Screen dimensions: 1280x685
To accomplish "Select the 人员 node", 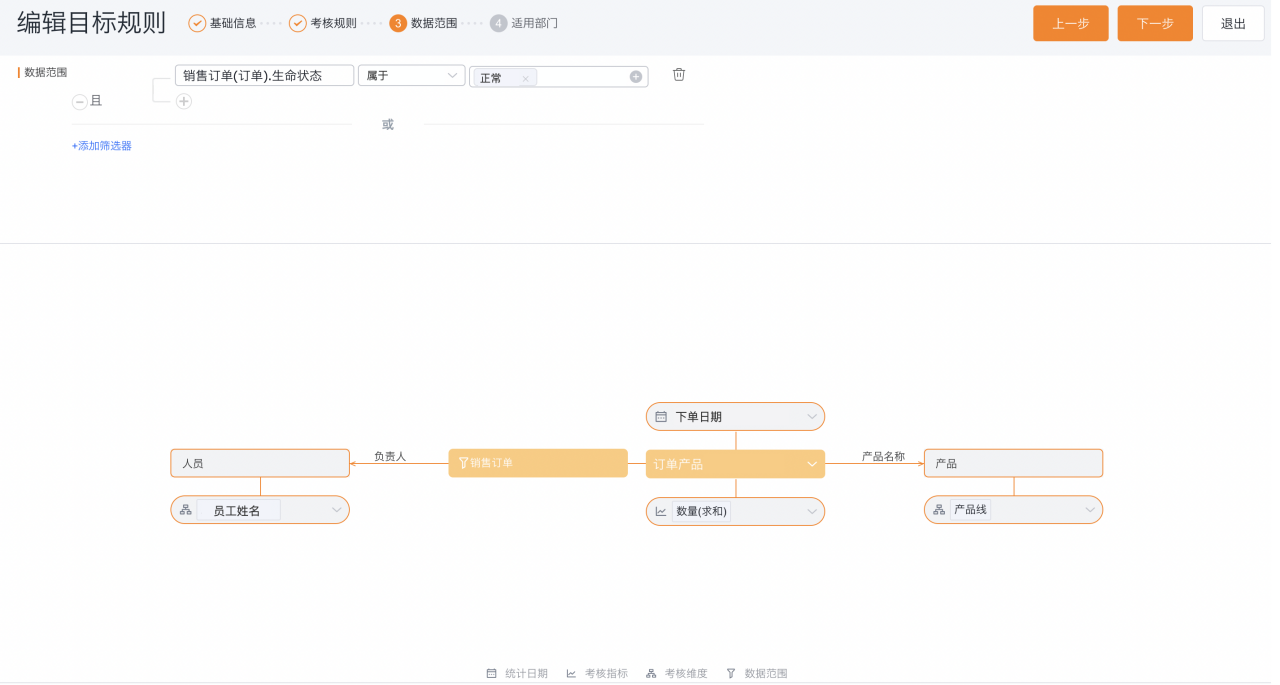I will point(260,463).
